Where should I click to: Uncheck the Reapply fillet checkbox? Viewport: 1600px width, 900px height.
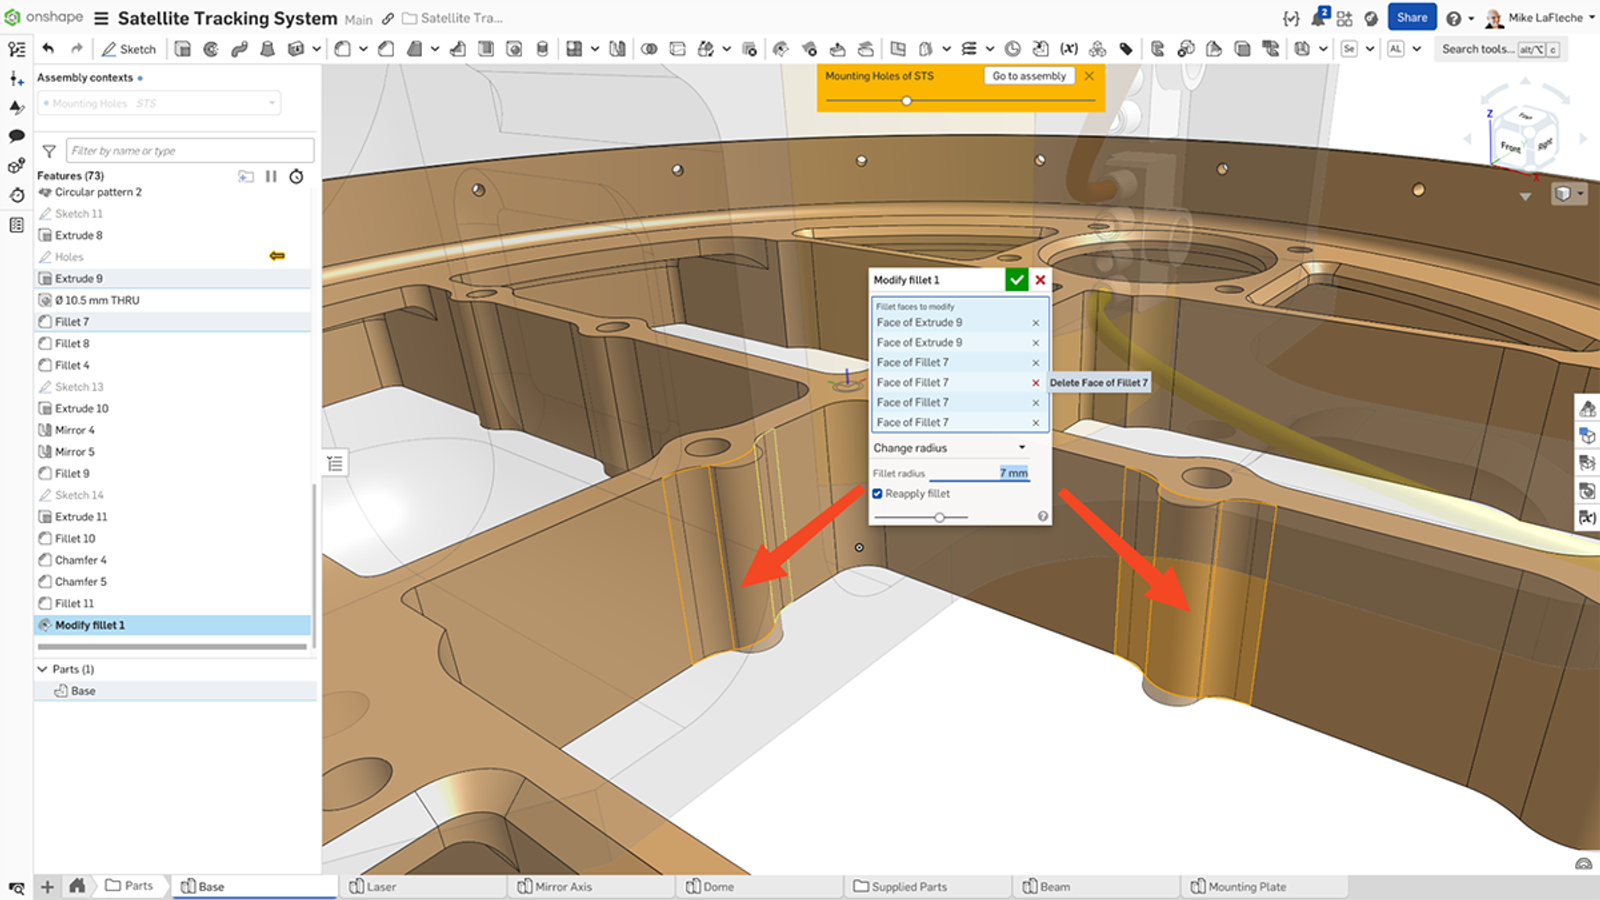pyautogui.click(x=877, y=493)
